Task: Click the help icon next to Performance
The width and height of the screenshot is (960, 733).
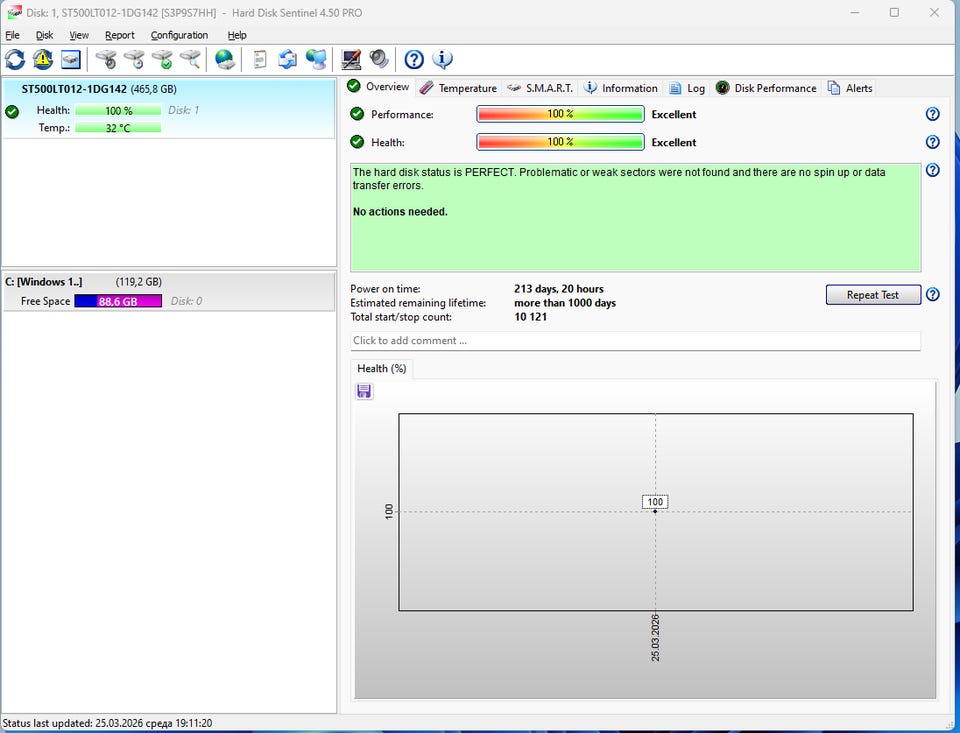Action: point(932,114)
